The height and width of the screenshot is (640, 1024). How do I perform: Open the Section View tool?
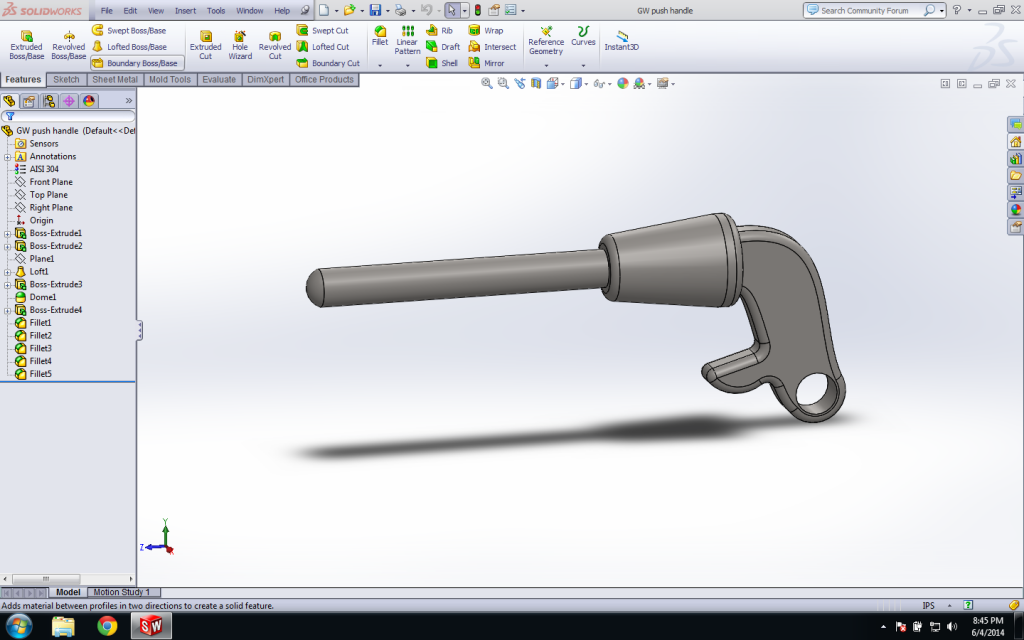click(x=537, y=84)
